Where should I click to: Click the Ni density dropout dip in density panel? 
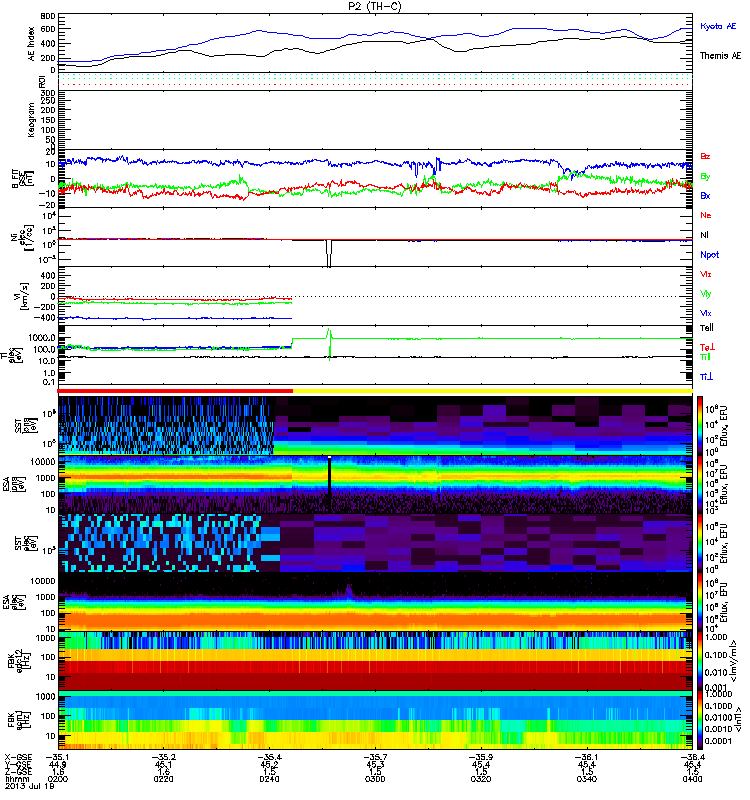click(329, 253)
